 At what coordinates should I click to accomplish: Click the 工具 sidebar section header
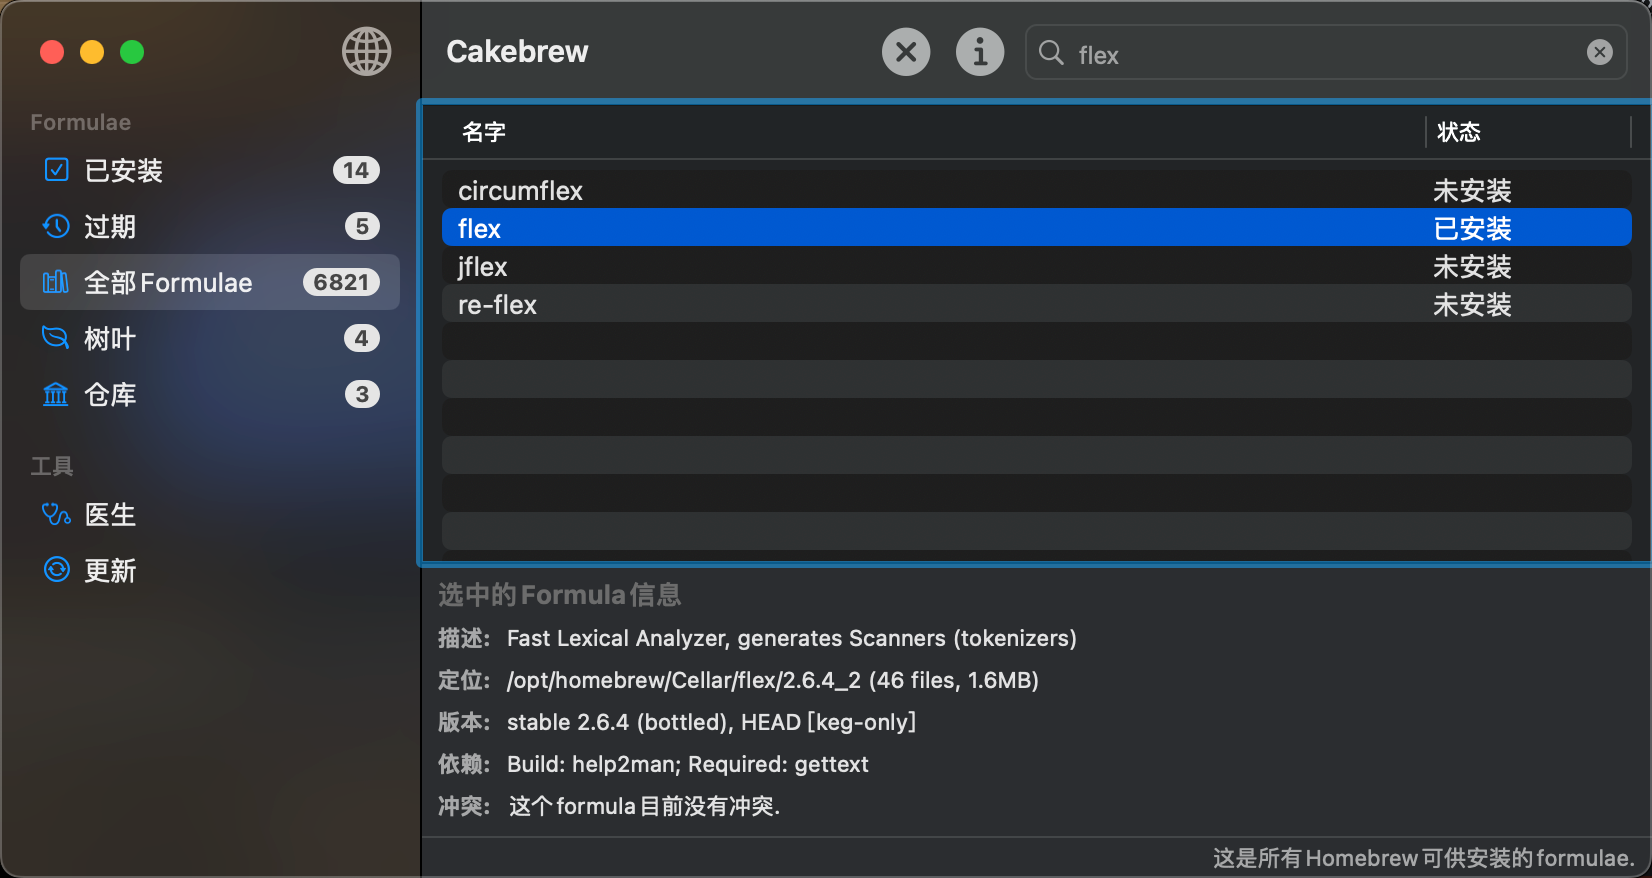point(52,466)
